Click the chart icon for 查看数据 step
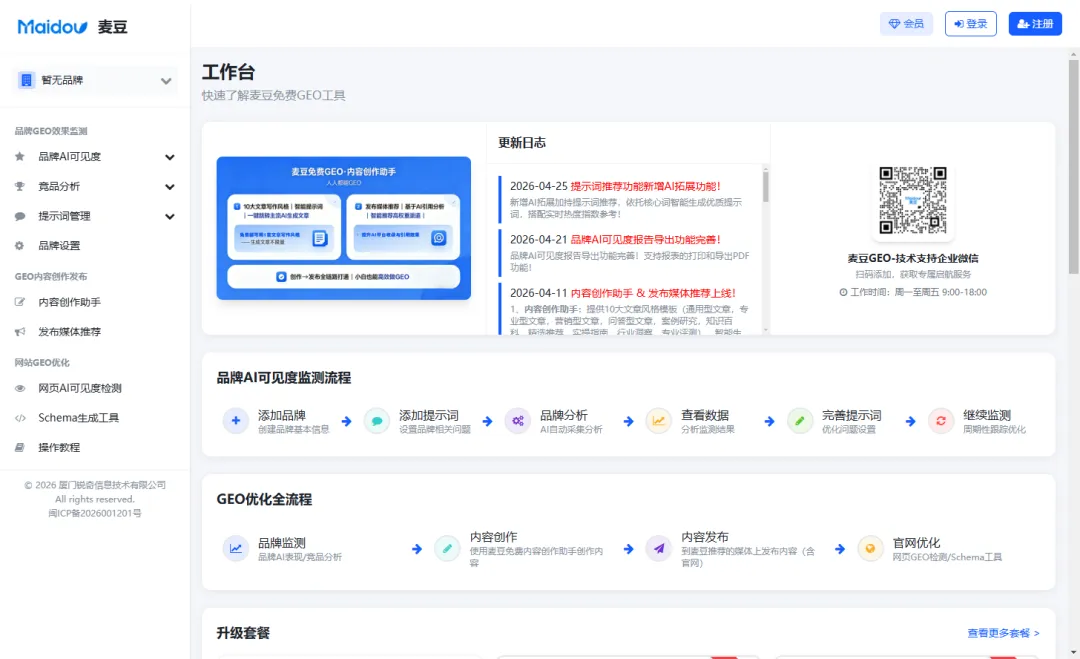Screen dimensions: 1080x659 pyautogui.click(x=658, y=421)
